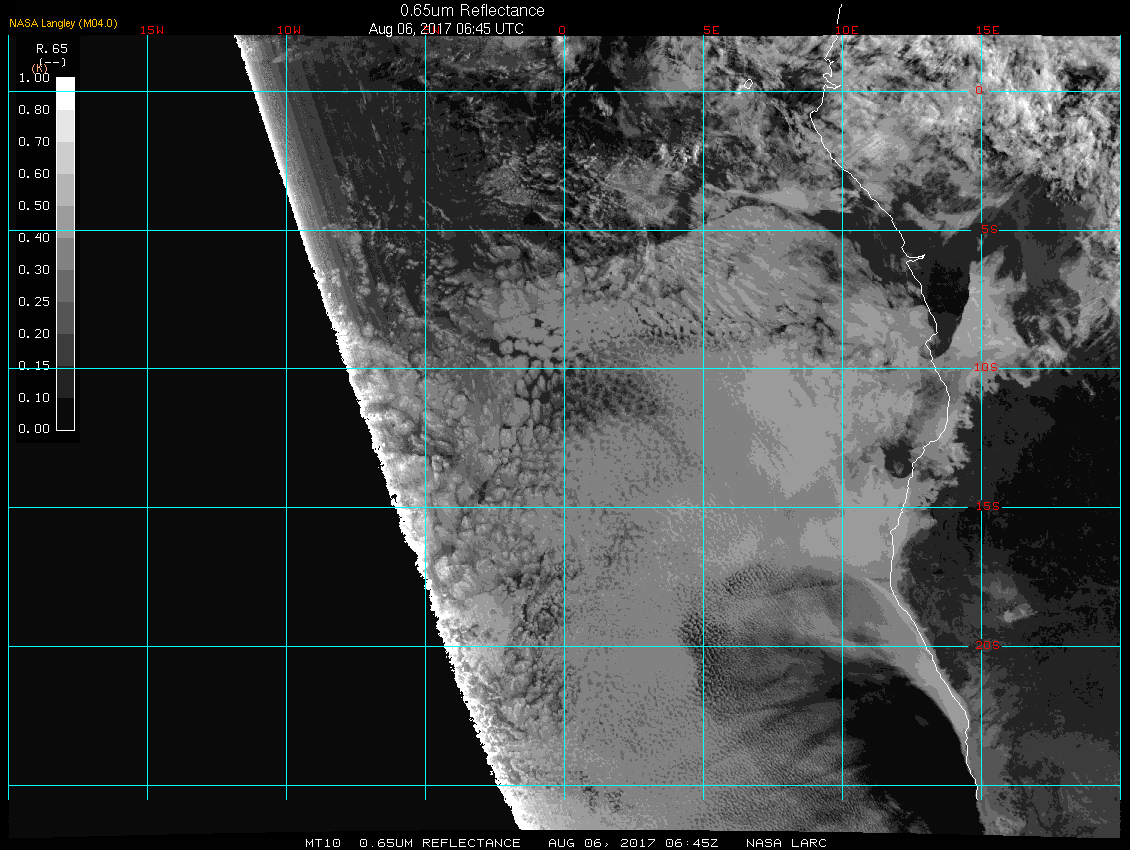1130x850 pixels.
Task: Pick the black bottom segment of the colorbar
Action: click(x=66, y=414)
